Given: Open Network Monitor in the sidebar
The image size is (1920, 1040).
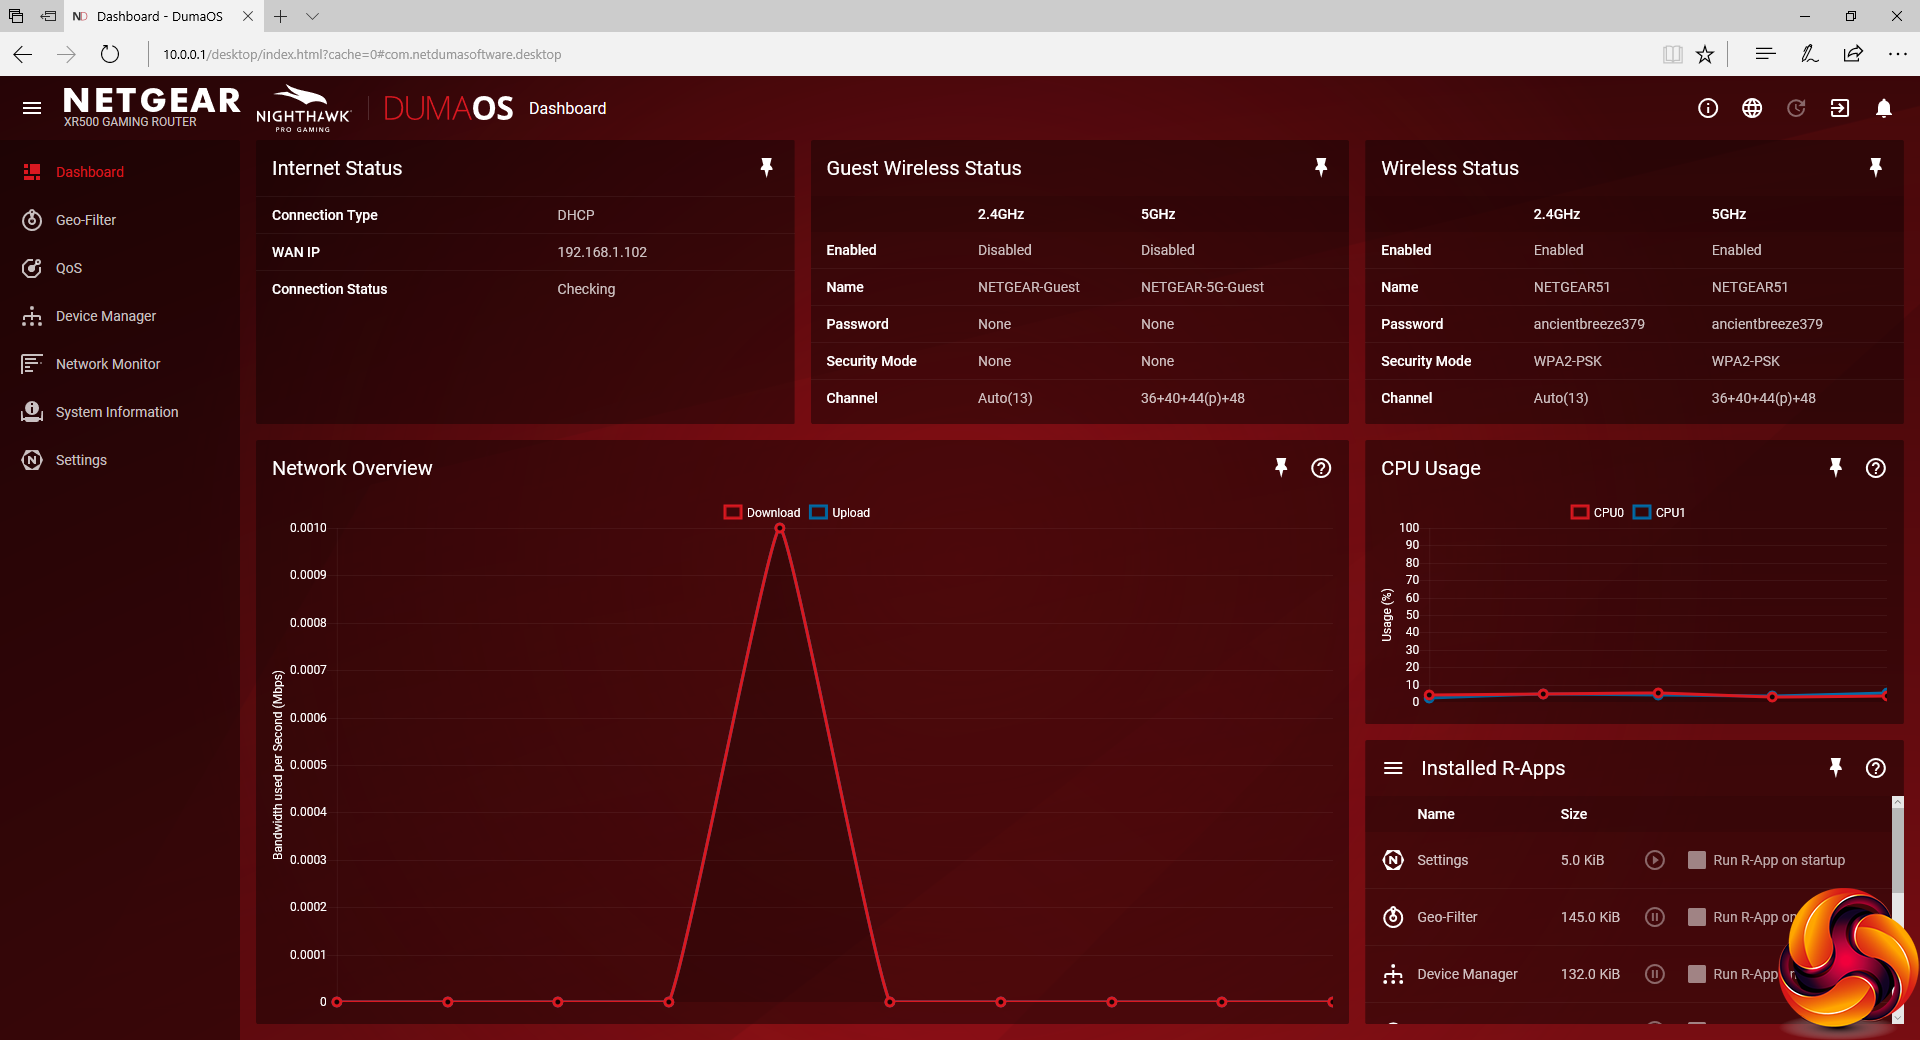Looking at the screenshot, I should (108, 364).
